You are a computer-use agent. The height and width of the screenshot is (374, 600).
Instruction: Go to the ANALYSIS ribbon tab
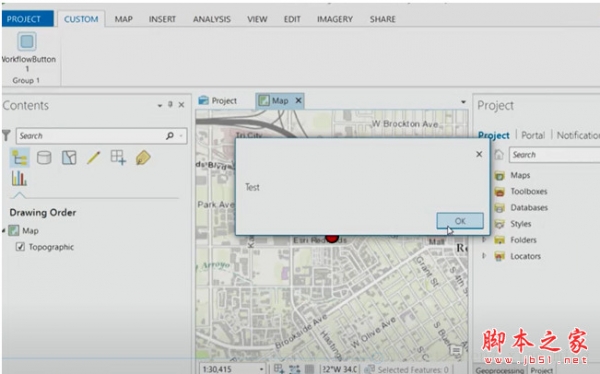212,19
